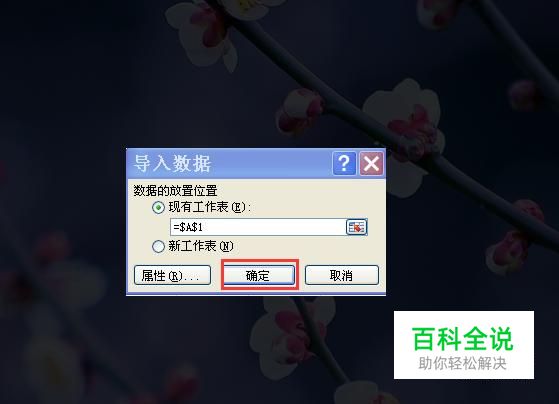The image size is (559, 404).
Task: Dismiss the dialog using 取消 button
Action: (x=342, y=275)
